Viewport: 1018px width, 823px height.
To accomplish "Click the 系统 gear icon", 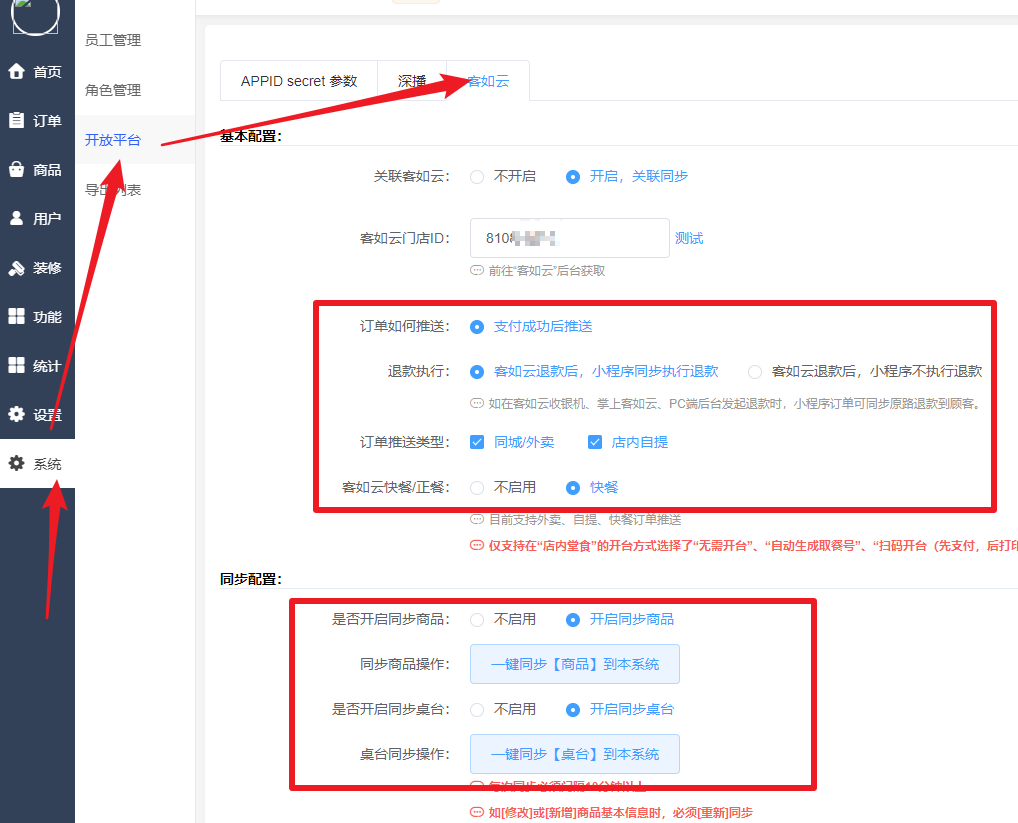I will tap(17, 463).
